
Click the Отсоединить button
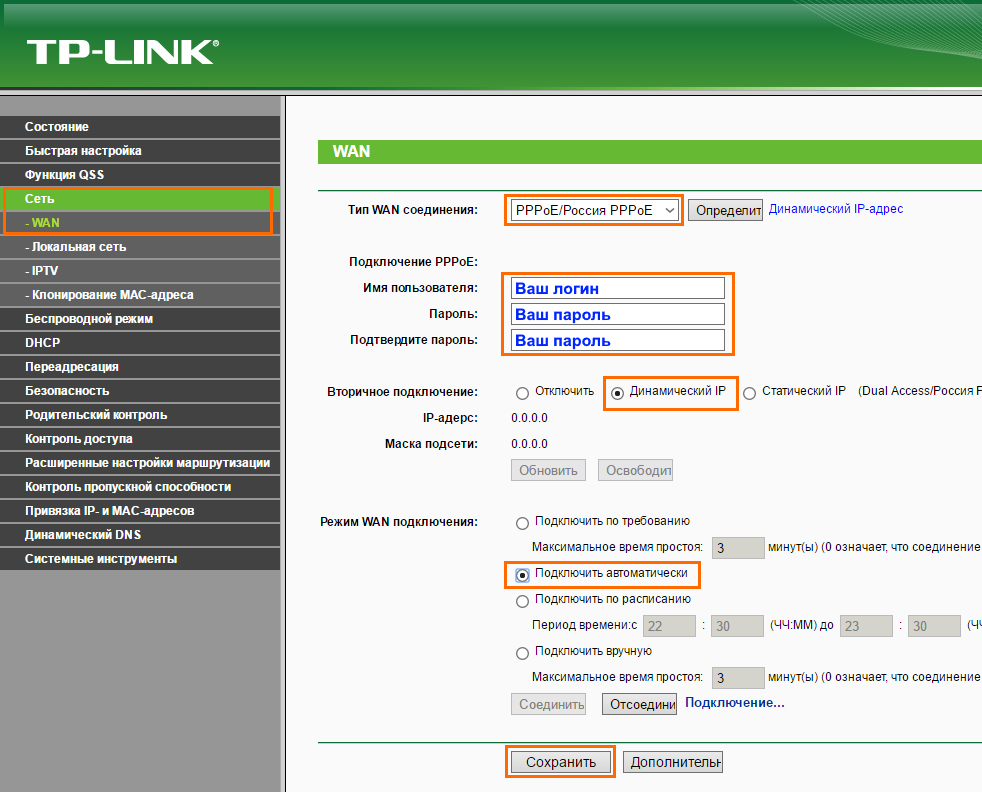coord(639,704)
